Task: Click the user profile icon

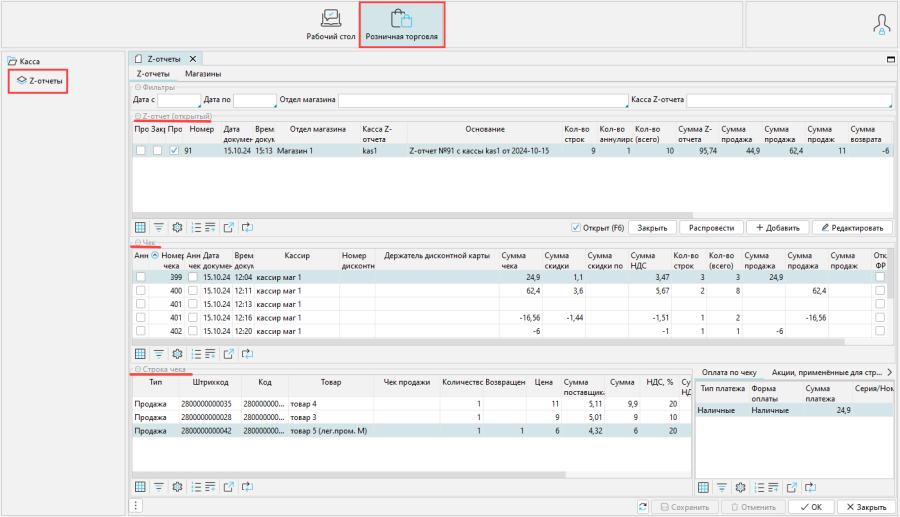Action: pos(881,24)
